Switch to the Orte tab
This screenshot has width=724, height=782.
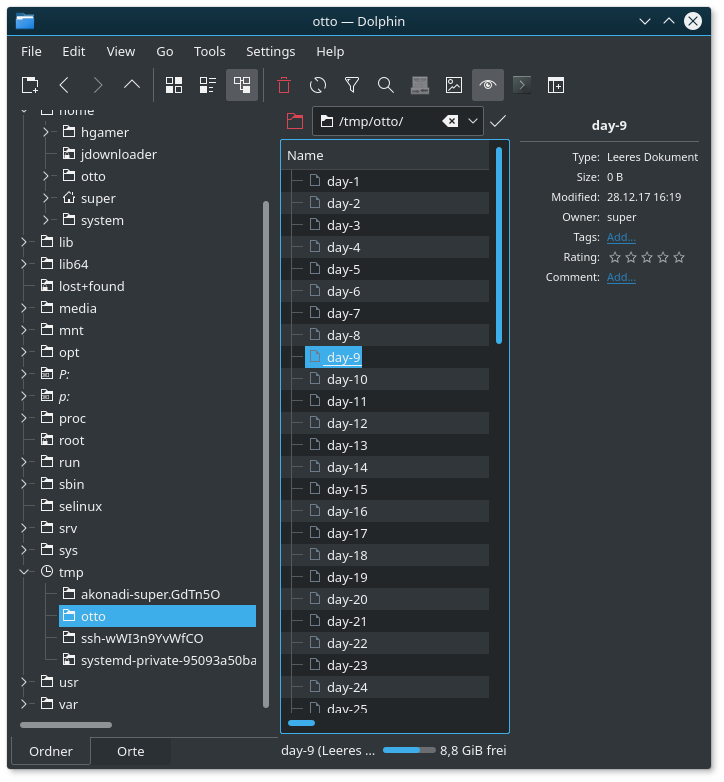[131, 751]
